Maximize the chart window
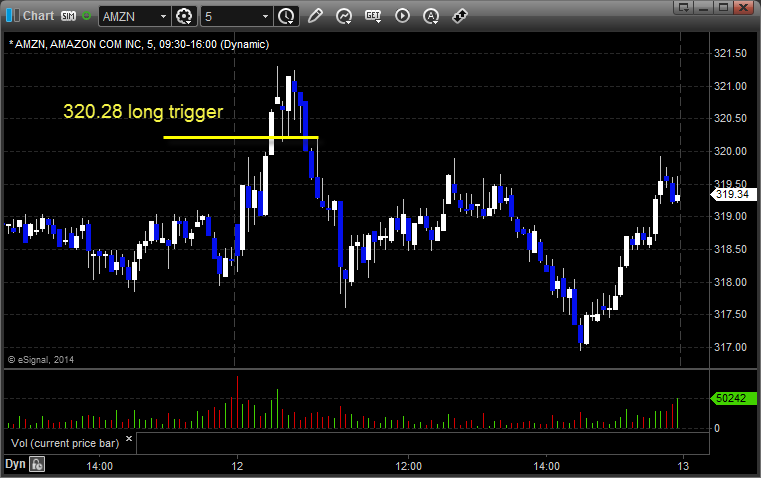This screenshot has height=478, width=761. (x=723, y=7)
